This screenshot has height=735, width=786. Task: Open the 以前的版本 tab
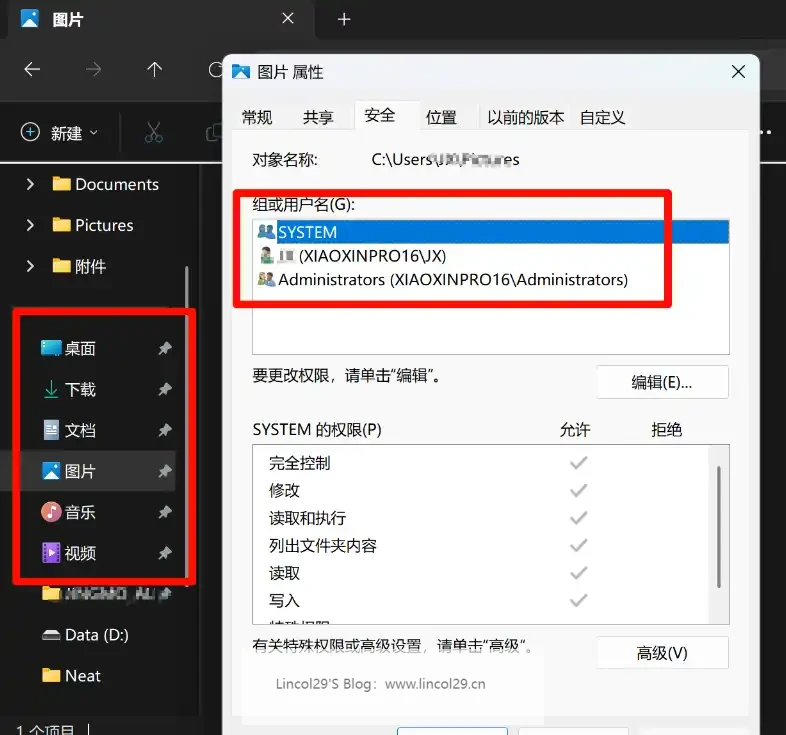pyautogui.click(x=525, y=117)
